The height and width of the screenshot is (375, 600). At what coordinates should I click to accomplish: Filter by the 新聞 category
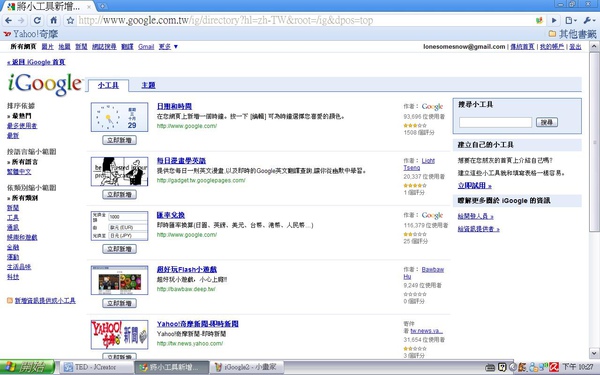point(13,208)
